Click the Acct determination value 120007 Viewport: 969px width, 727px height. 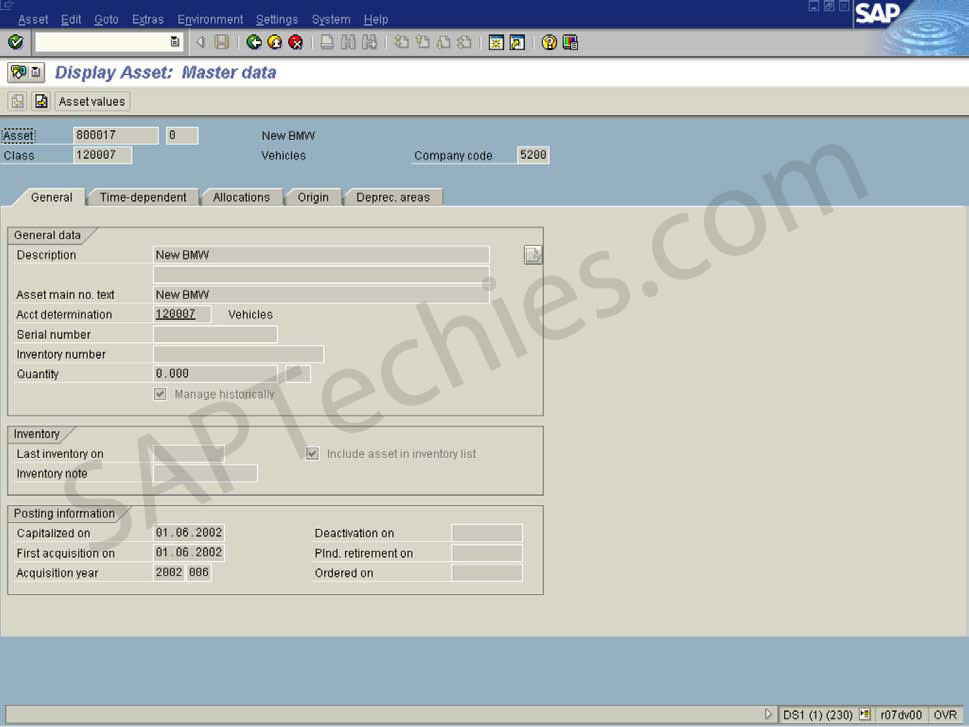click(x=180, y=314)
